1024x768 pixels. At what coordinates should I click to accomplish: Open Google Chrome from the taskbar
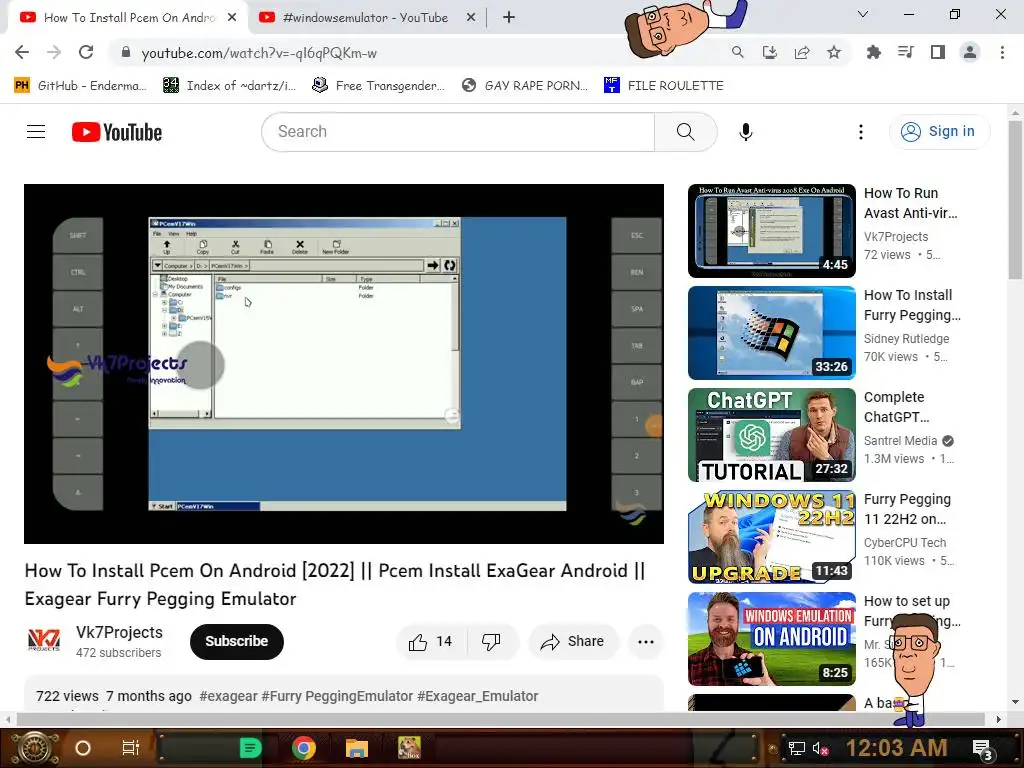coord(304,748)
